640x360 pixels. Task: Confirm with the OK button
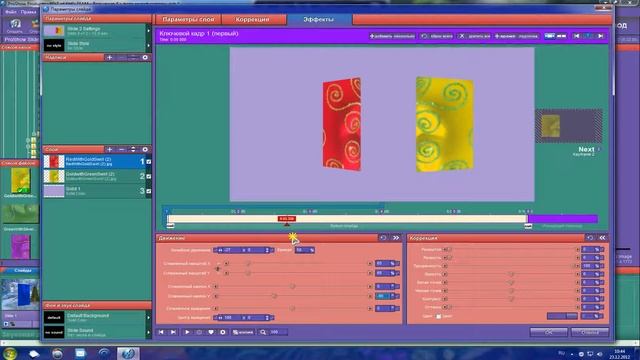coord(549,332)
